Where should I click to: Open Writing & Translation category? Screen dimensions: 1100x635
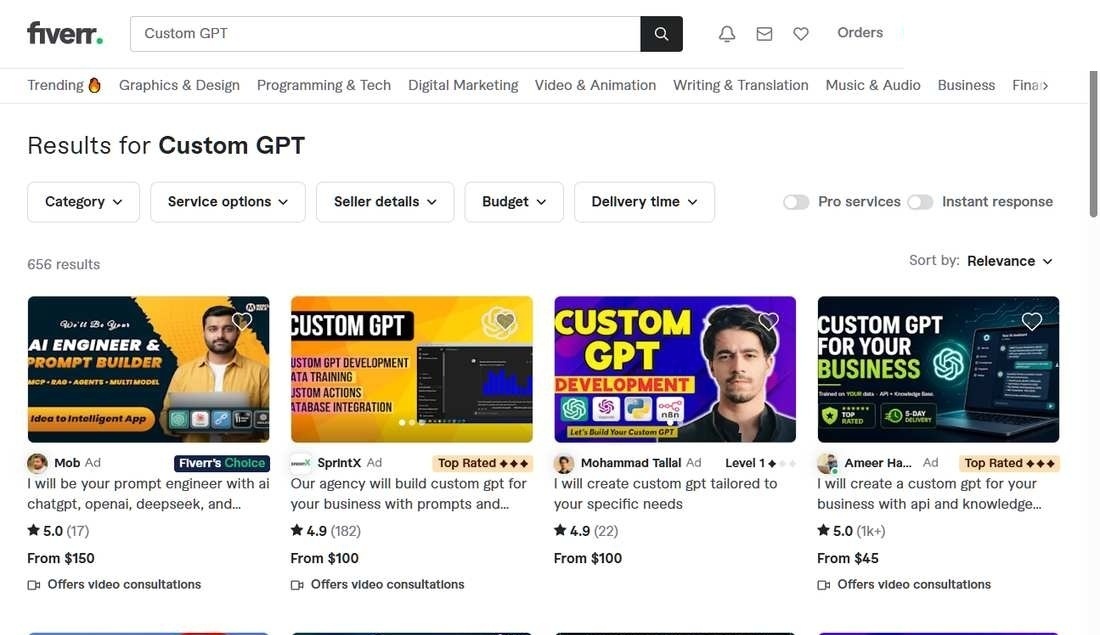[x=740, y=85]
